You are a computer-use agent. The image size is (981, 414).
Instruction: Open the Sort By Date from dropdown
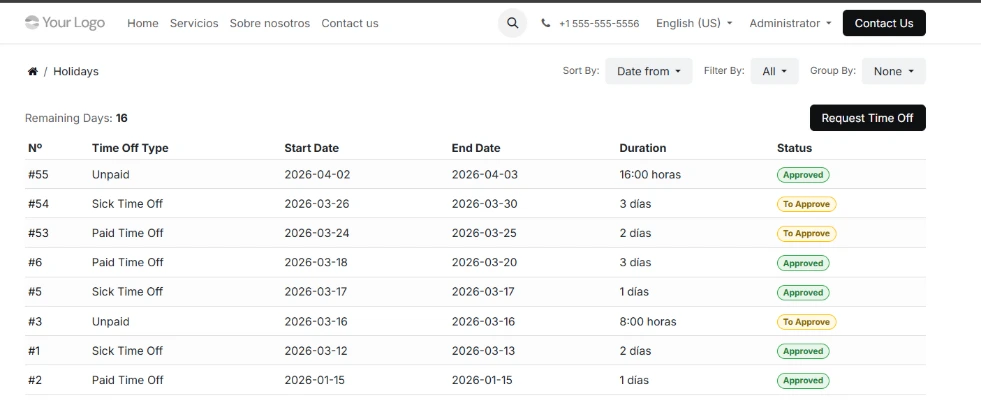coord(648,71)
